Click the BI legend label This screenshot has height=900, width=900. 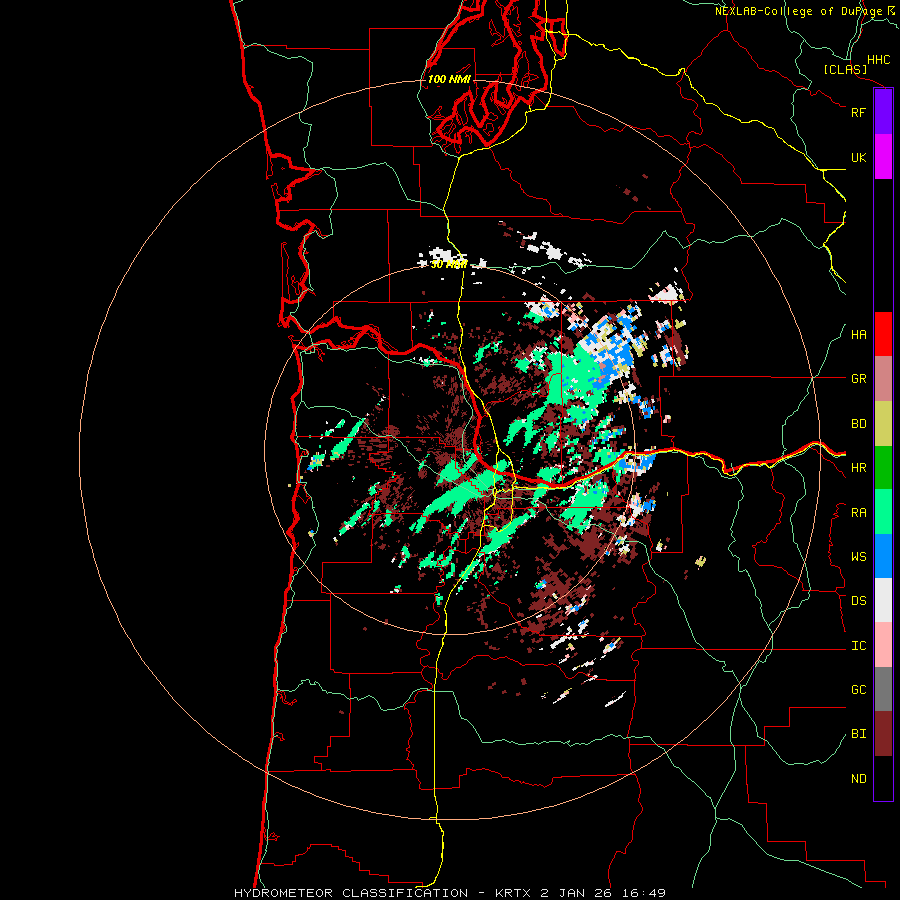pos(858,734)
